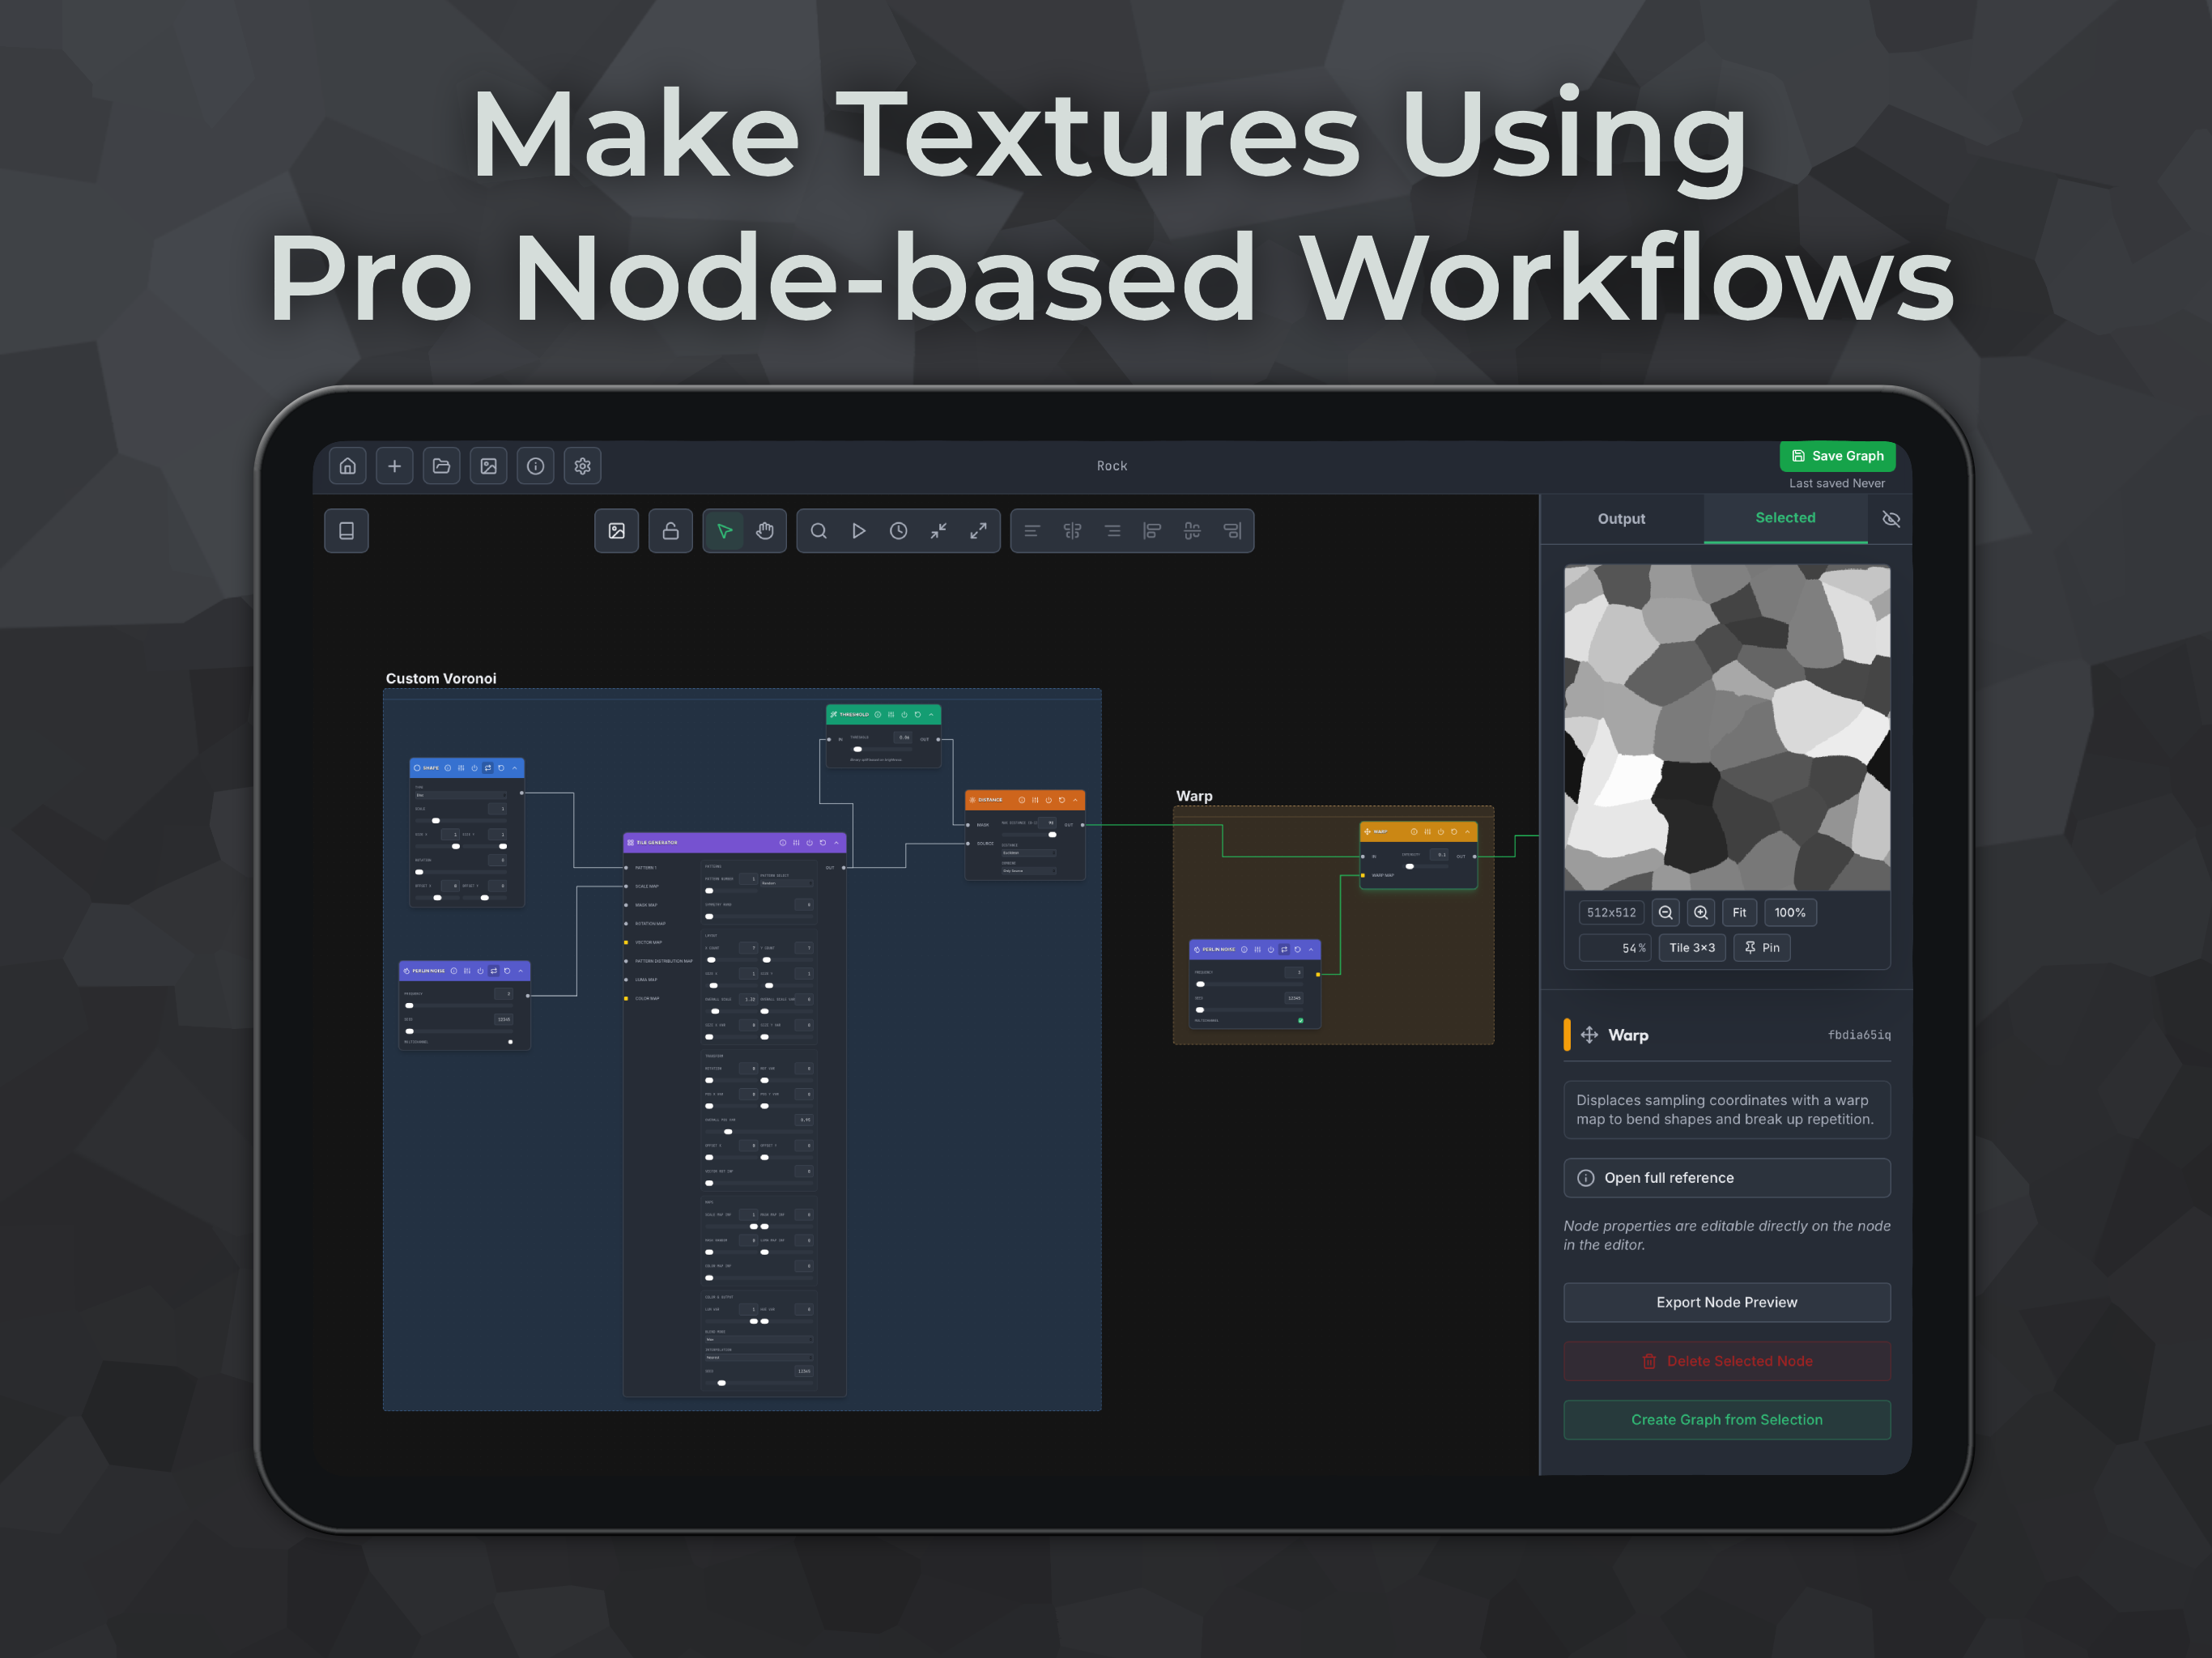The height and width of the screenshot is (1658, 2212).
Task: Click Delete Selected Node
Action: pos(1727,1361)
